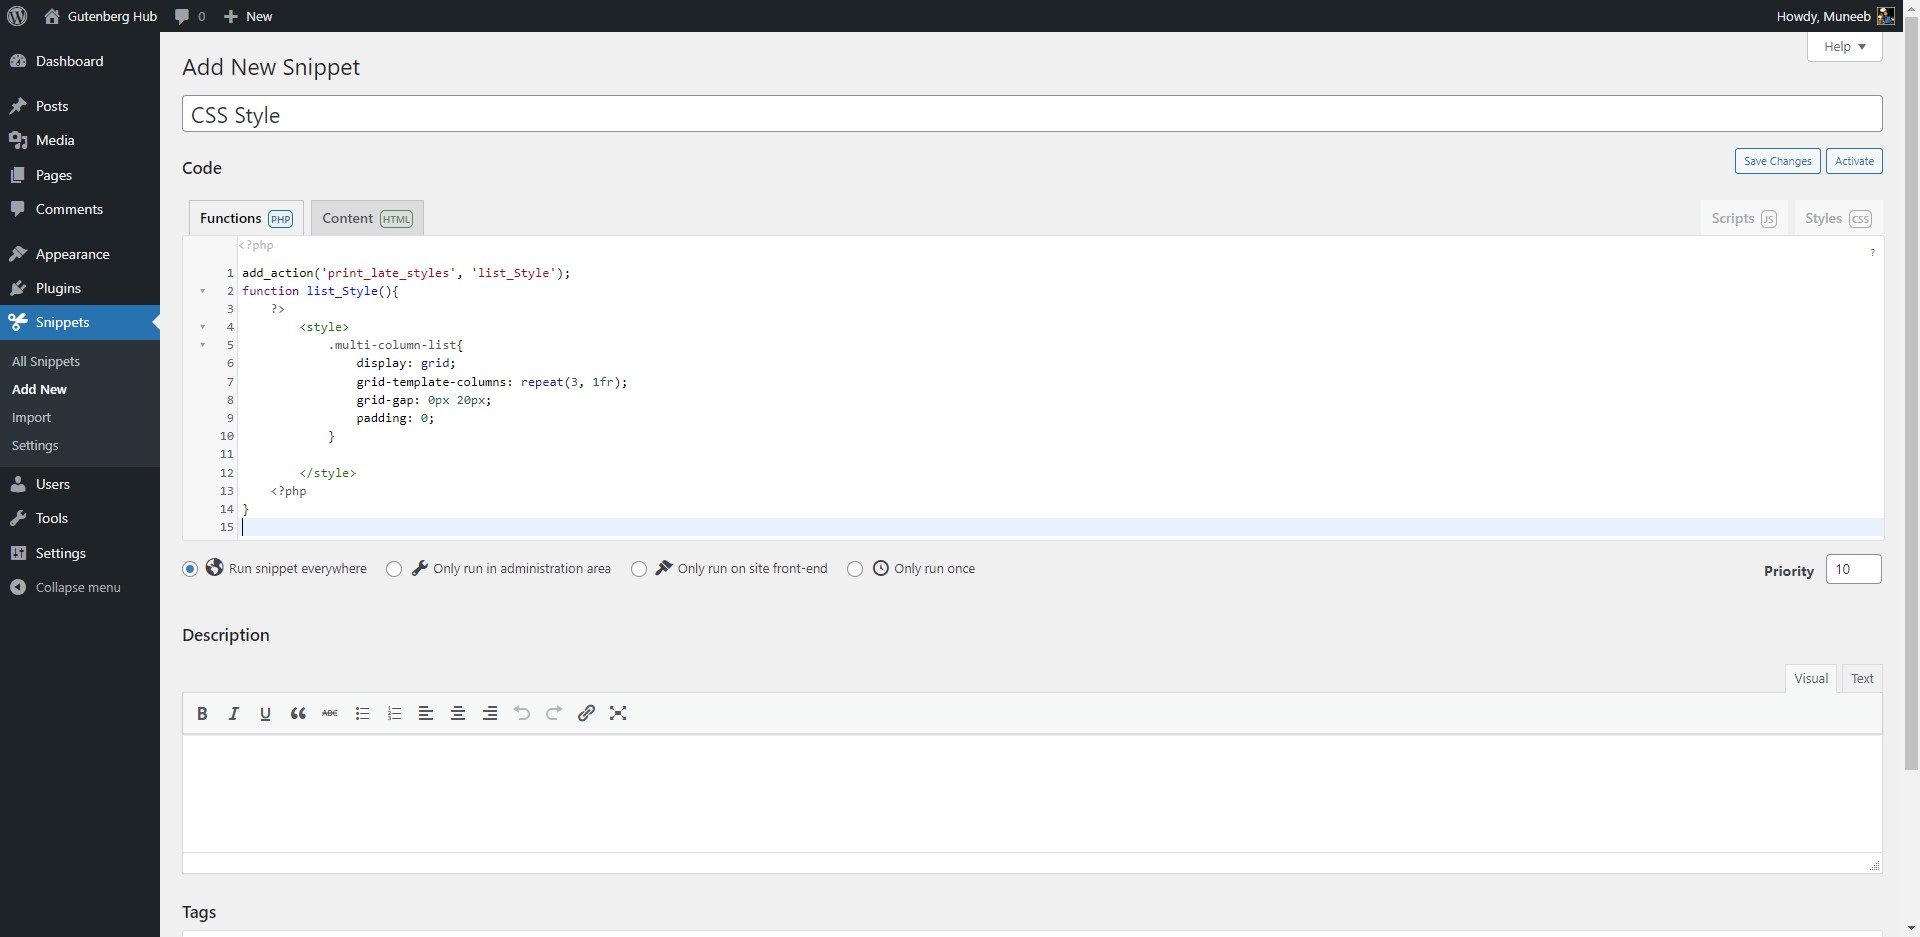Create a bulleted list in description
Viewport: 1920px width, 937px height.
tap(361, 713)
